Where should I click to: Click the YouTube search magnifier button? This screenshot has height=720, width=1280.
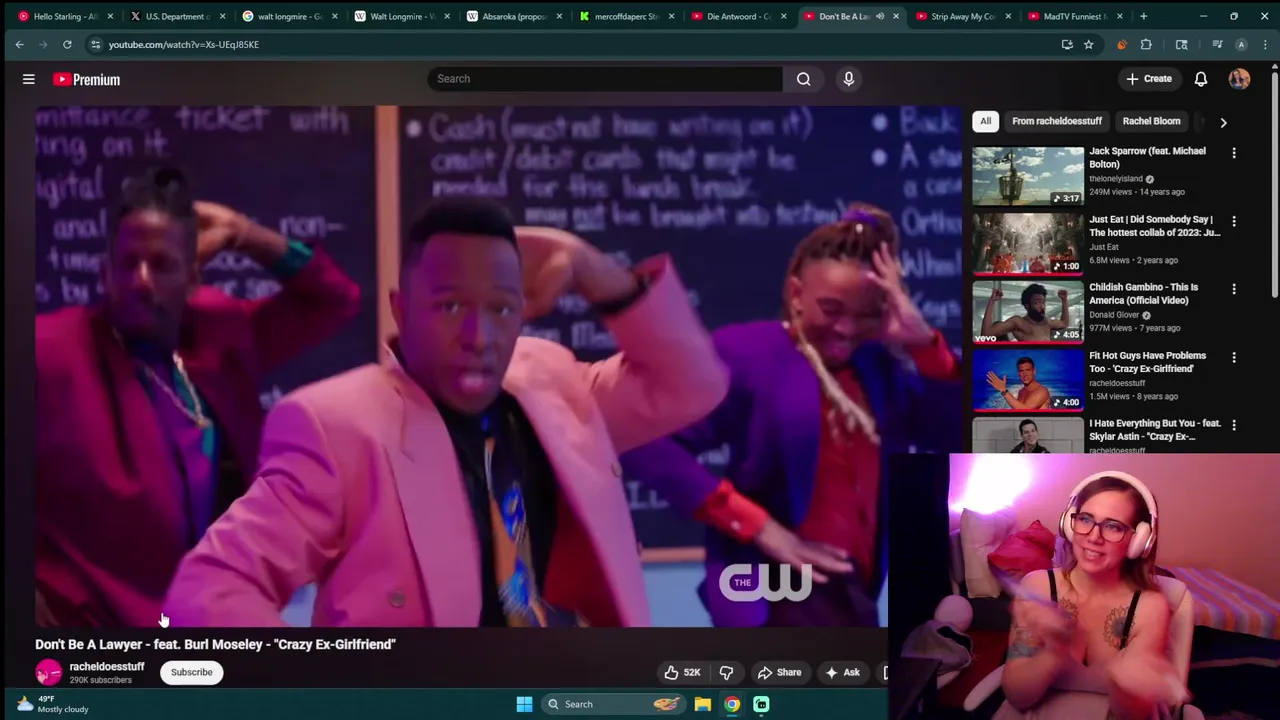tap(804, 79)
